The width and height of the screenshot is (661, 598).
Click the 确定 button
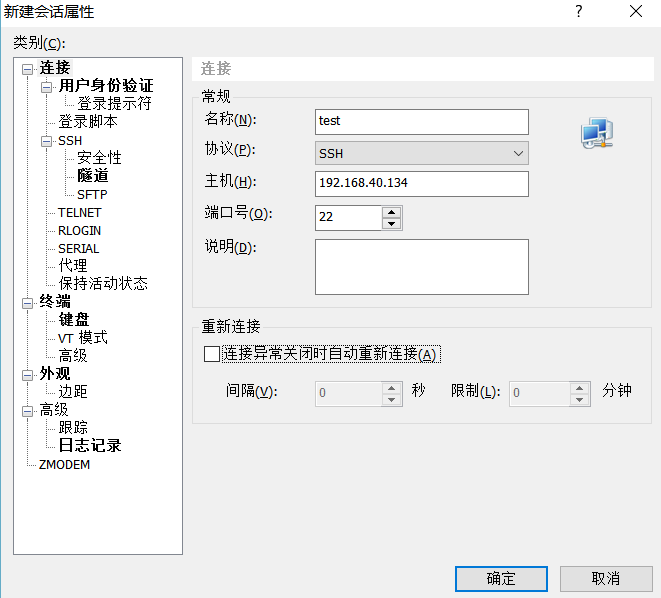click(x=501, y=579)
